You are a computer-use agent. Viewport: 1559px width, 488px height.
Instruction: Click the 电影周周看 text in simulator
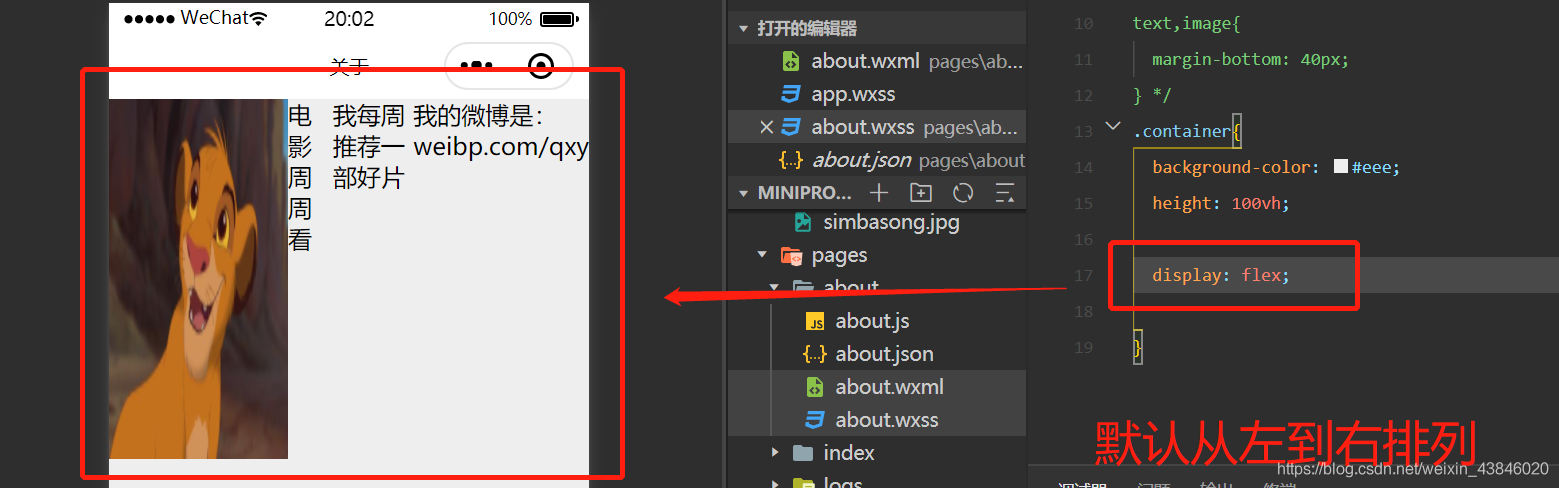pyautogui.click(x=300, y=178)
